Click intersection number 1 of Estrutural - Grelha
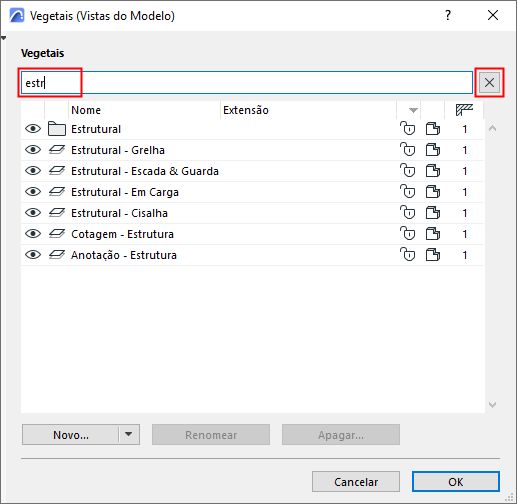517x504 pixels. 464,150
